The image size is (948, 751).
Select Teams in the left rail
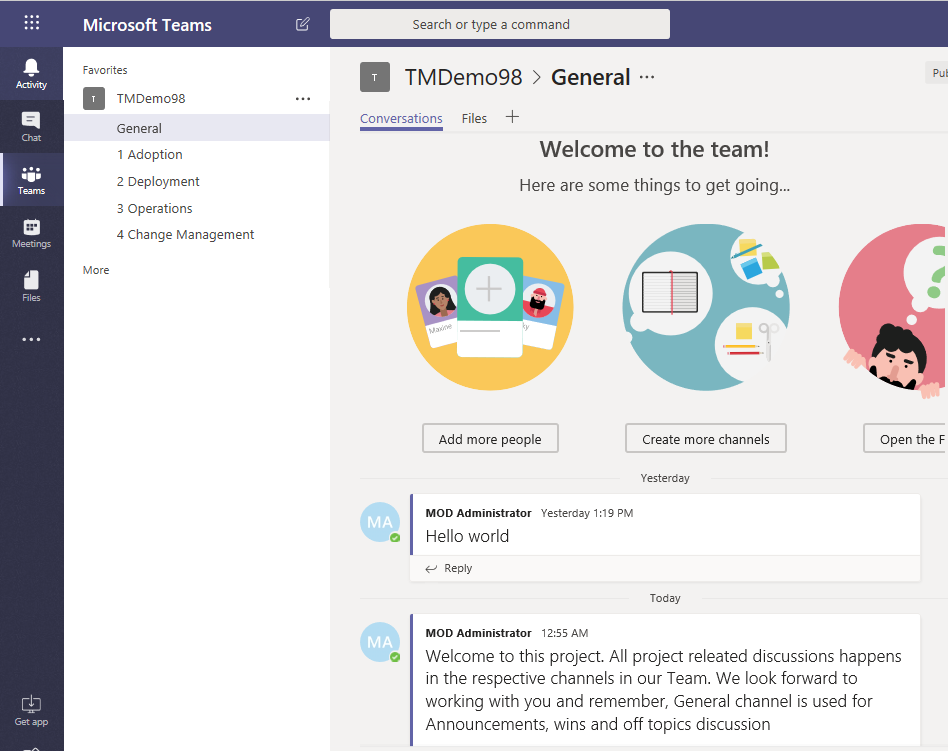click(x=31, y=180)
